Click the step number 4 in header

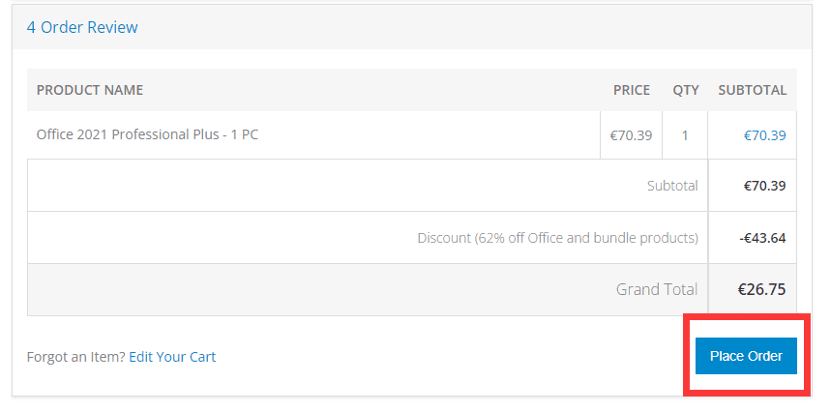(x=31, y=27)
